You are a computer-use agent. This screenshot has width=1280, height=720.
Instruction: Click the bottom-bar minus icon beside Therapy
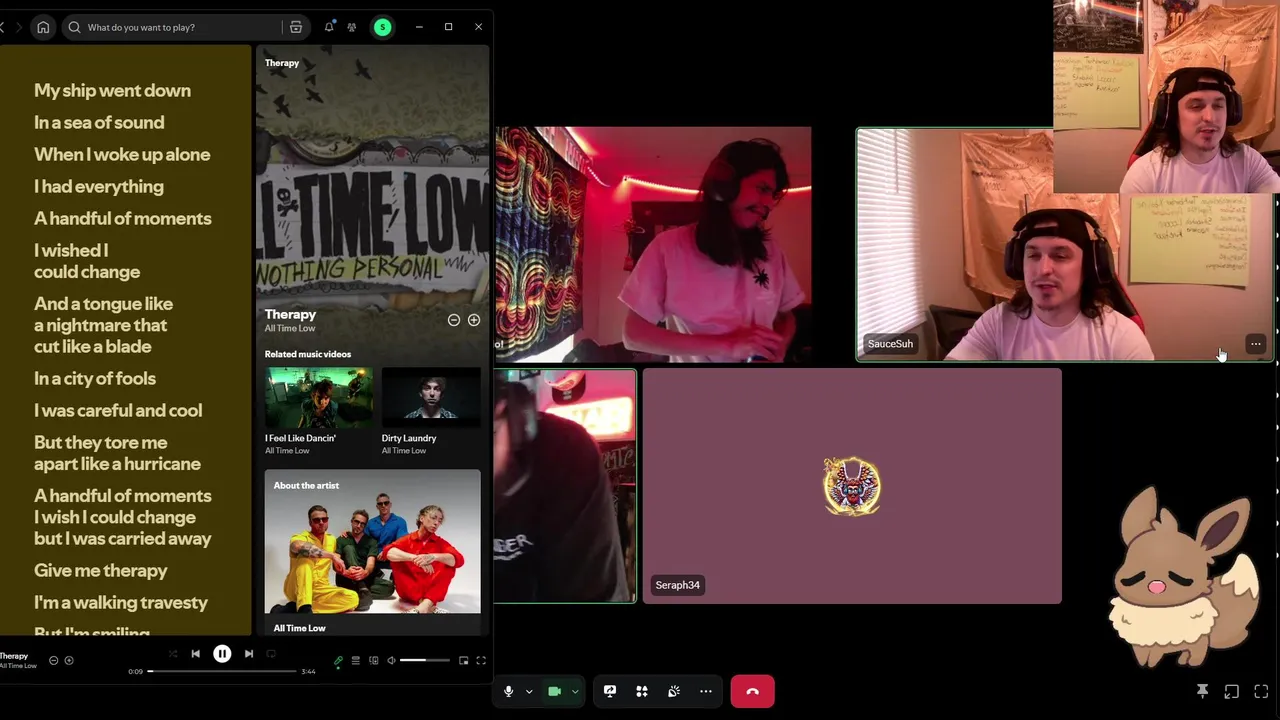54,660
